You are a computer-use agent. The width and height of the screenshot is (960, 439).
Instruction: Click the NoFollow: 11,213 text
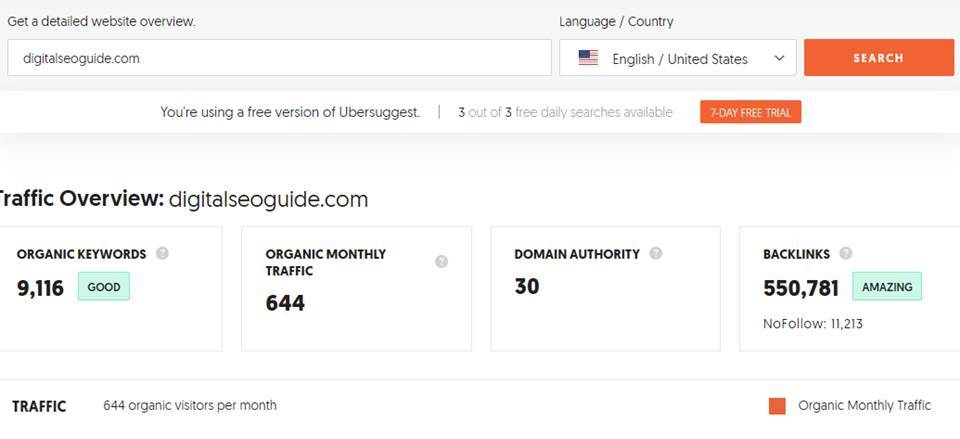tap(813, 324)
